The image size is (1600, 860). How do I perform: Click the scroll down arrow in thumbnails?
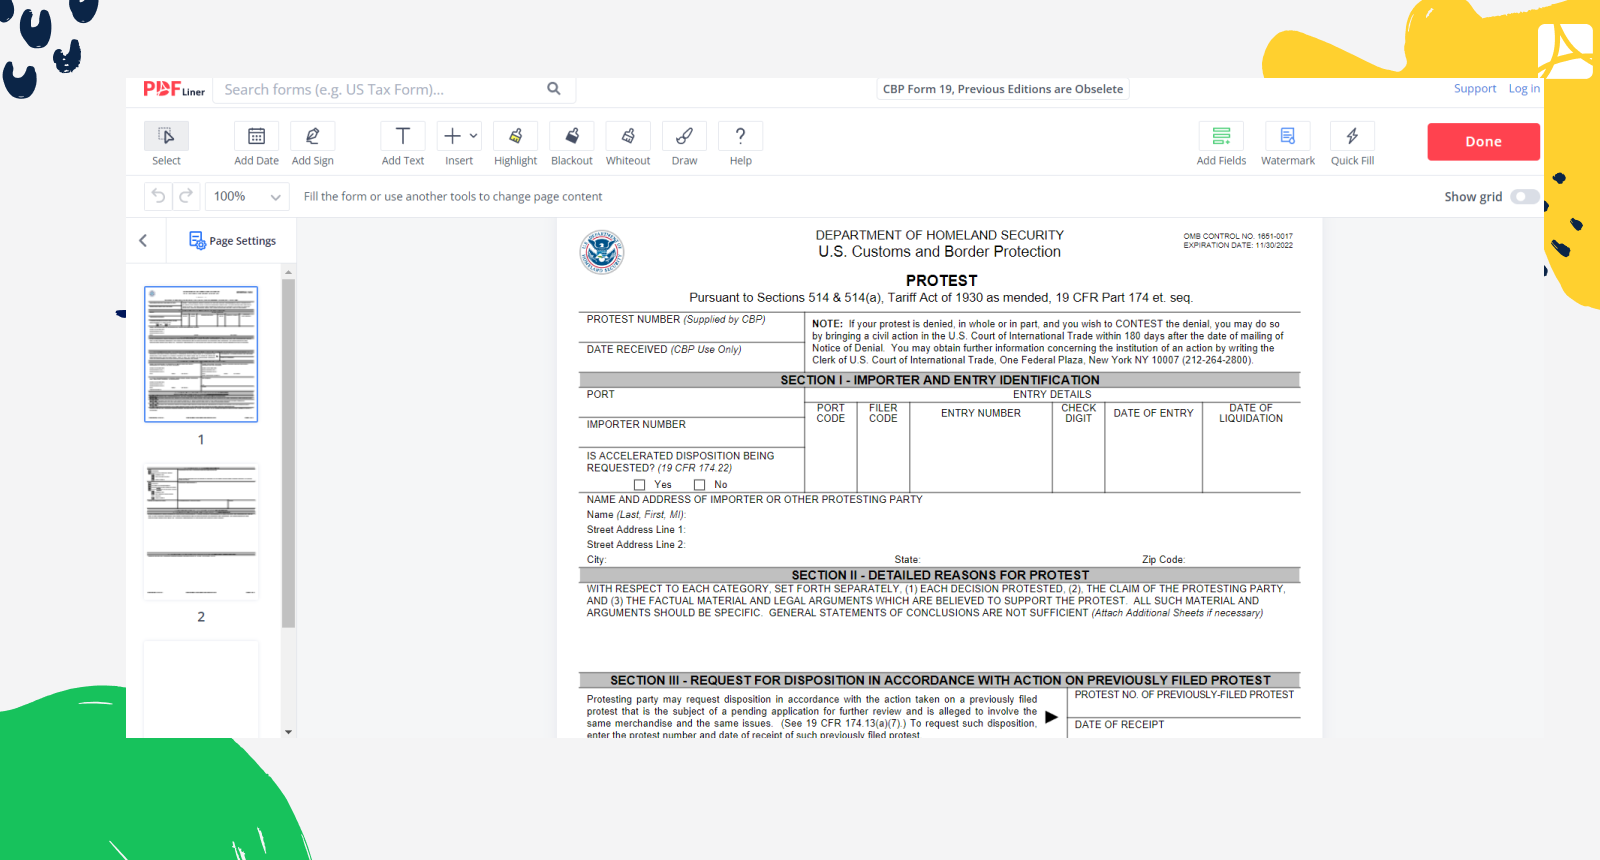[288, 732]
